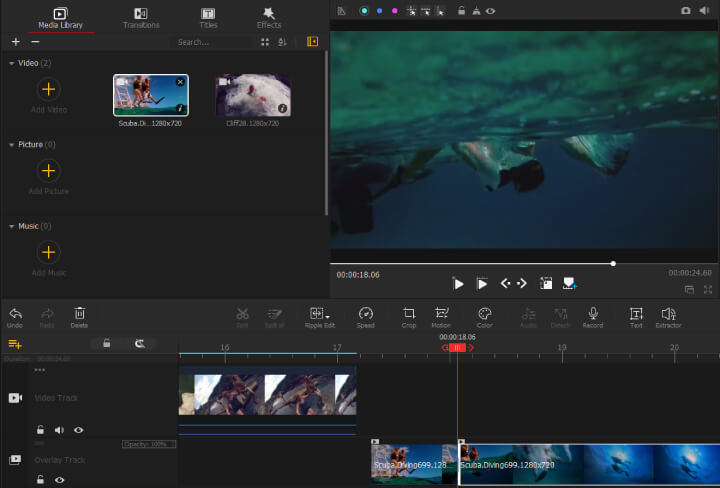Toggle the lock on the Overlay Track
720x488 pixels.
(x=41, y=480)
